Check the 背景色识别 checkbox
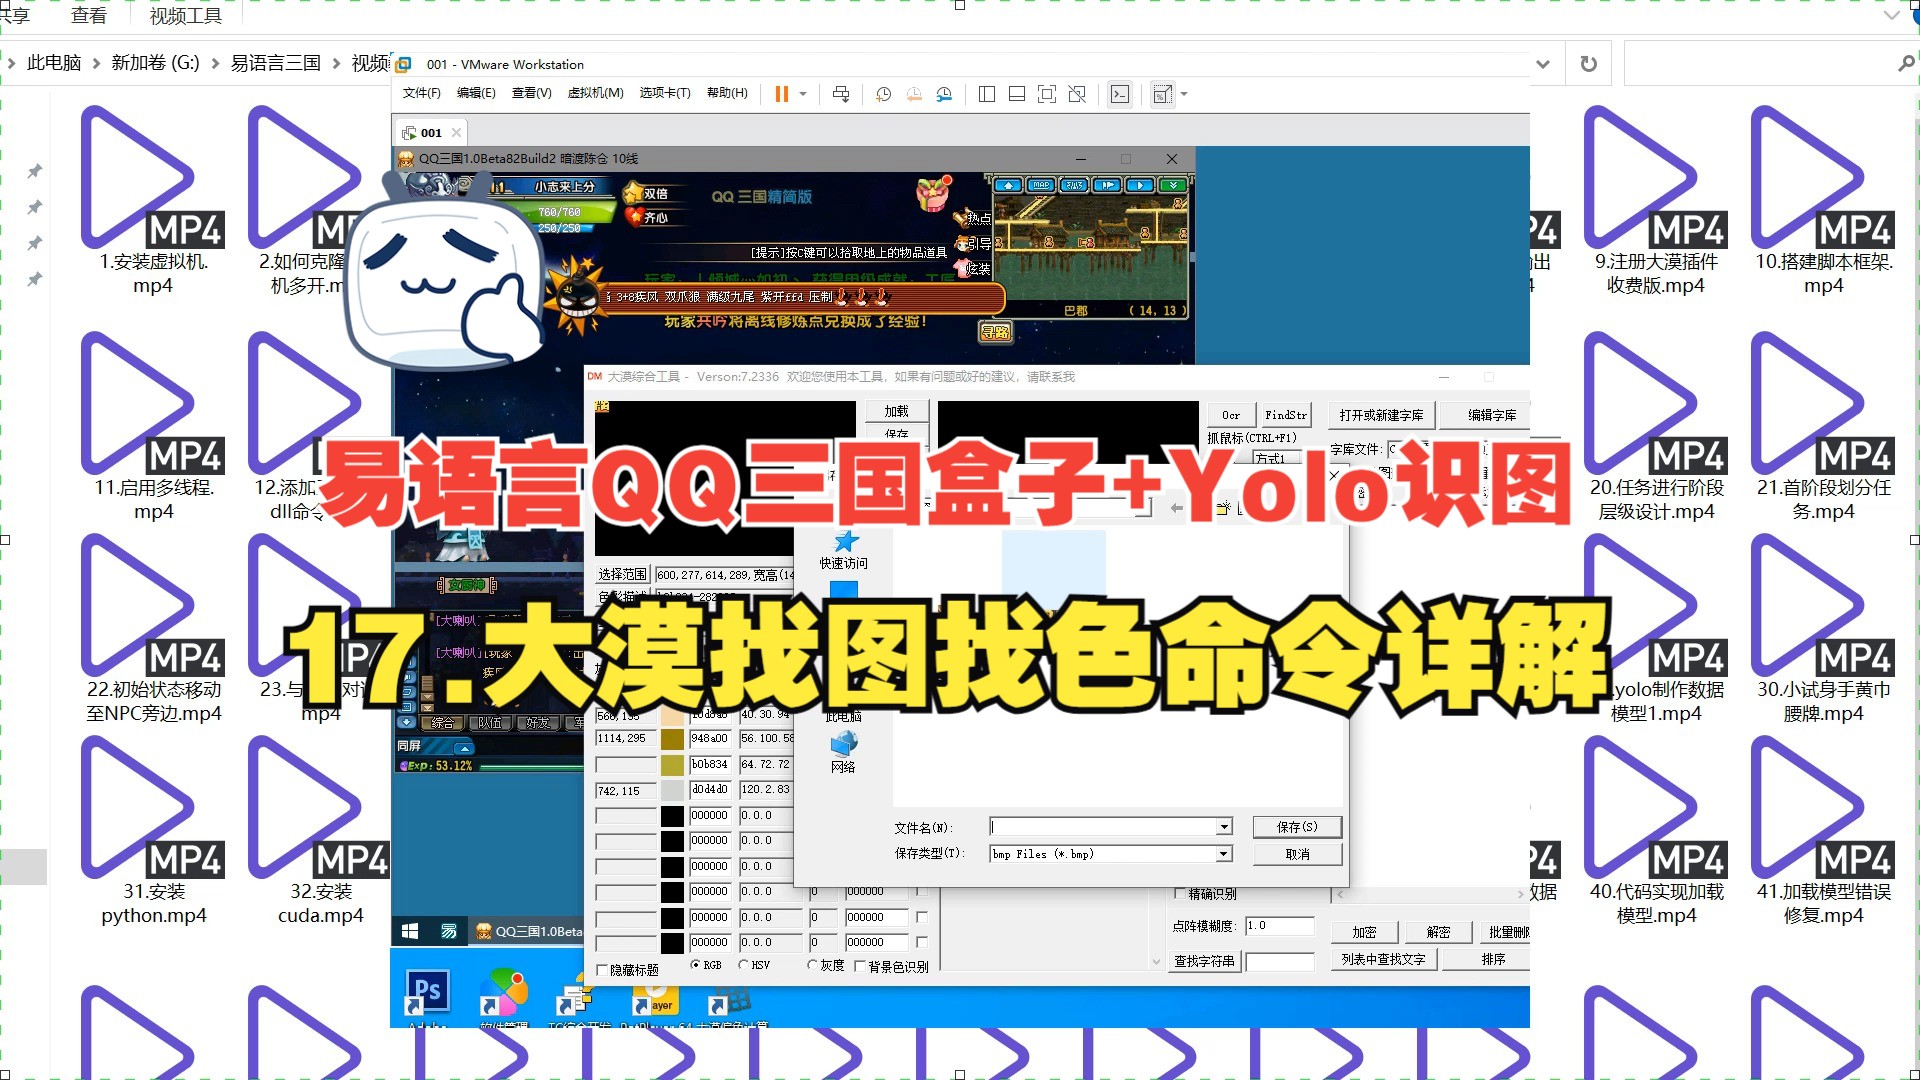 (859, 967)
